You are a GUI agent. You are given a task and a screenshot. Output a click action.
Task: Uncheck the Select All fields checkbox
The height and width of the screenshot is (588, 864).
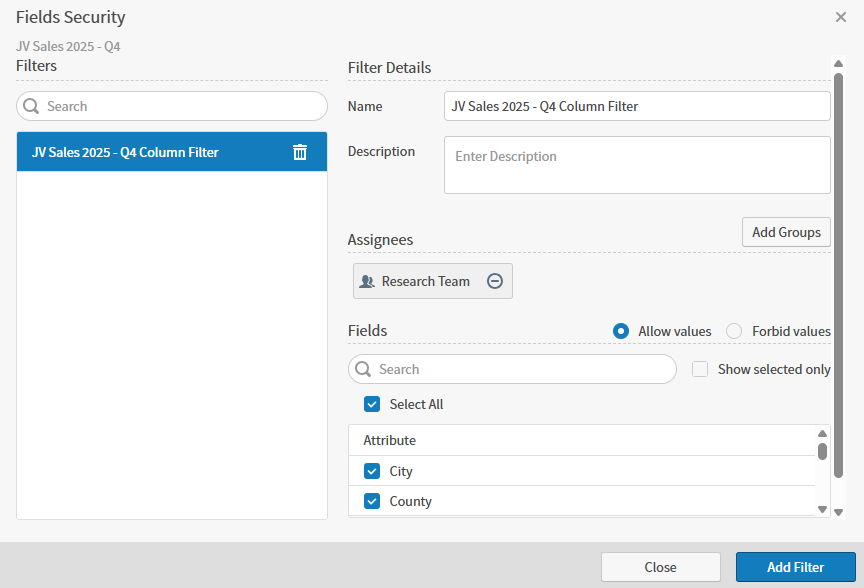coord(372,404)
